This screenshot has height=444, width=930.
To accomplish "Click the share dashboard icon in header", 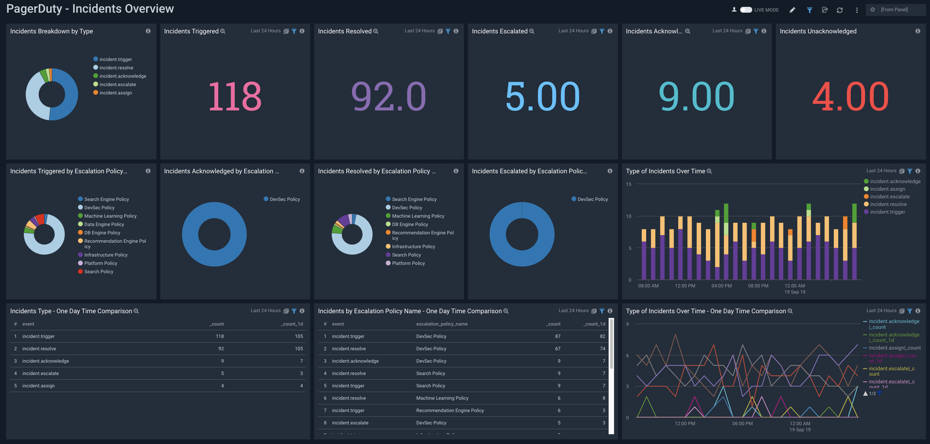I will coord(825,10).
